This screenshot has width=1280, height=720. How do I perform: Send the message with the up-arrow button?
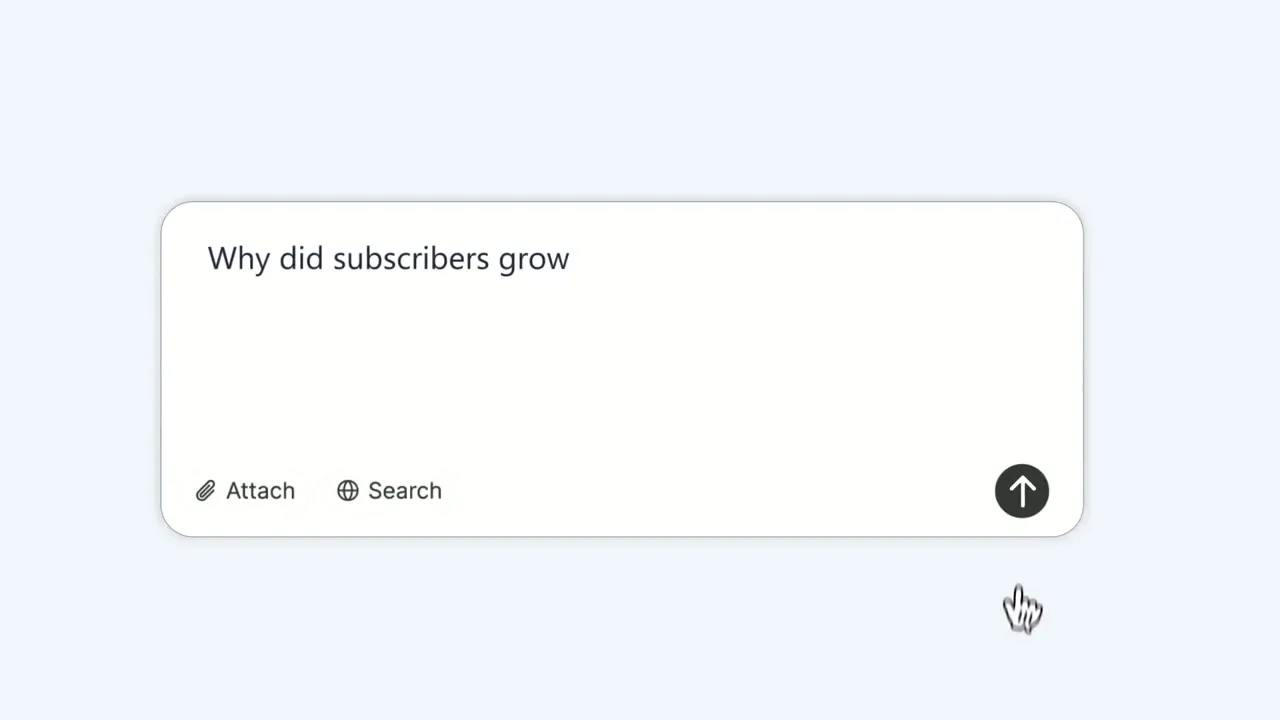(1021, 491)
